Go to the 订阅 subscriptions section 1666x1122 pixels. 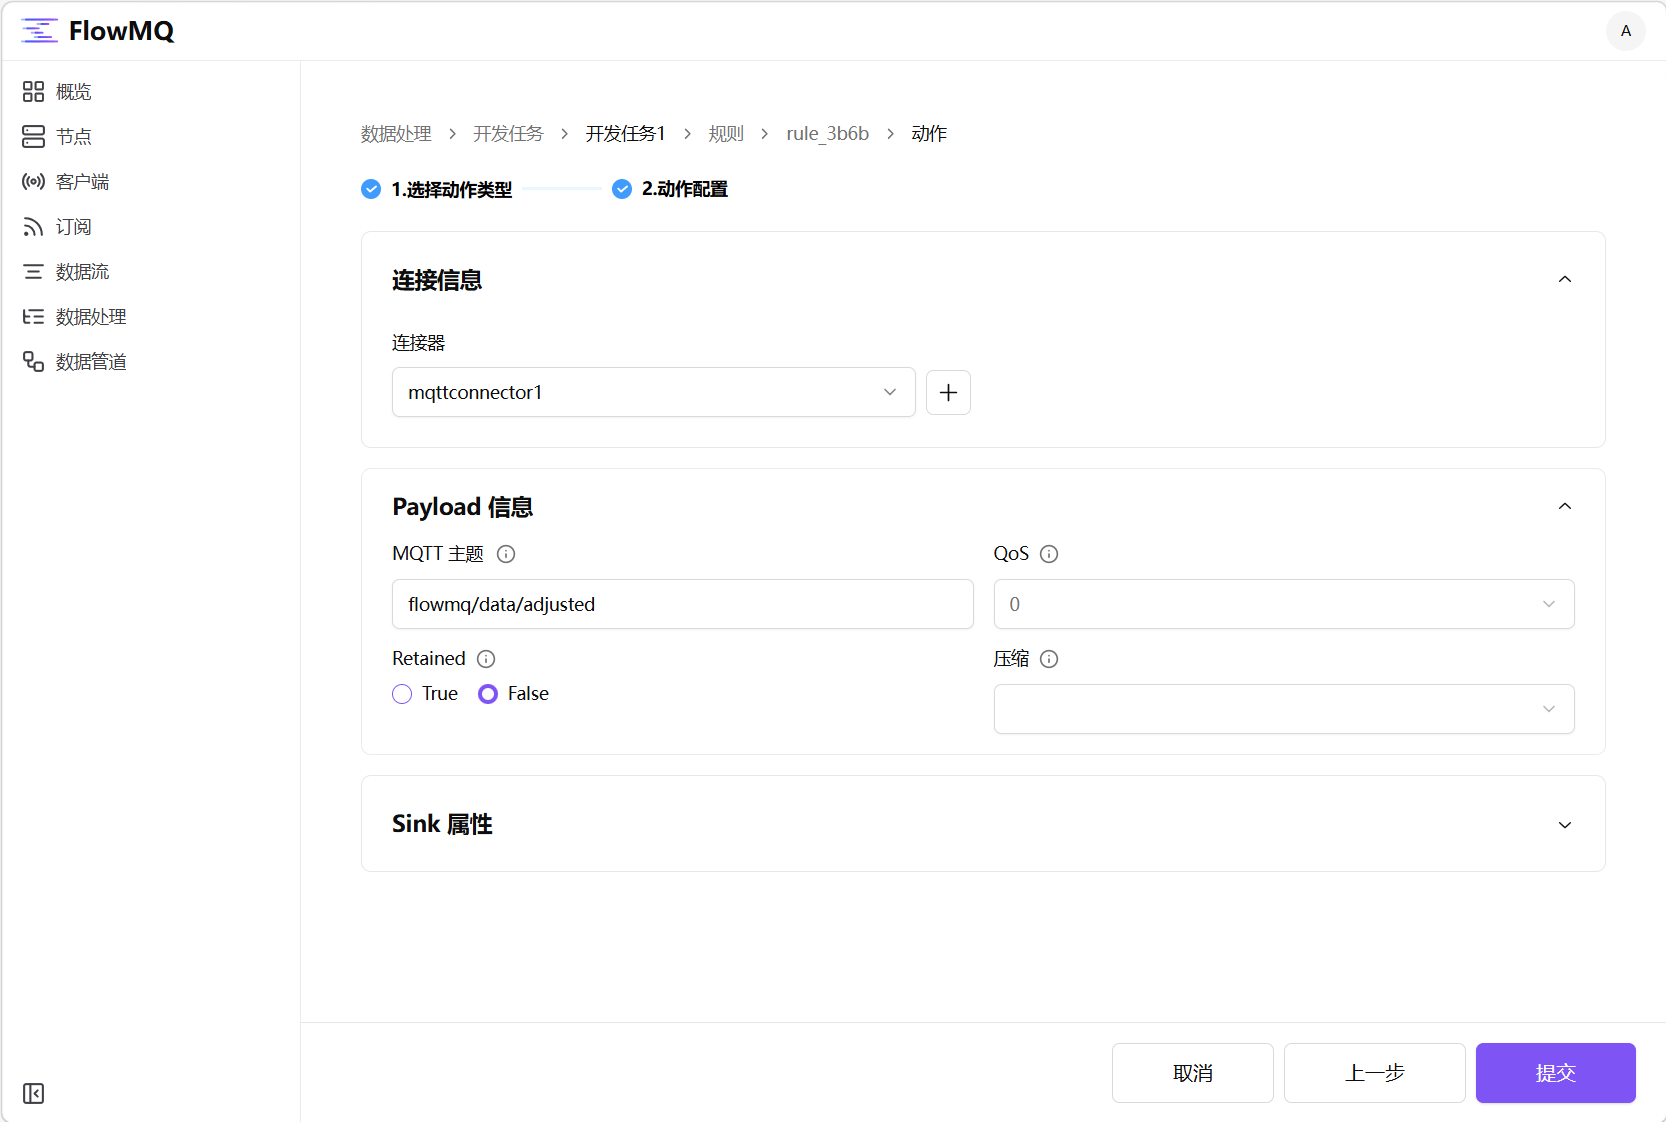tap(72, 226)
